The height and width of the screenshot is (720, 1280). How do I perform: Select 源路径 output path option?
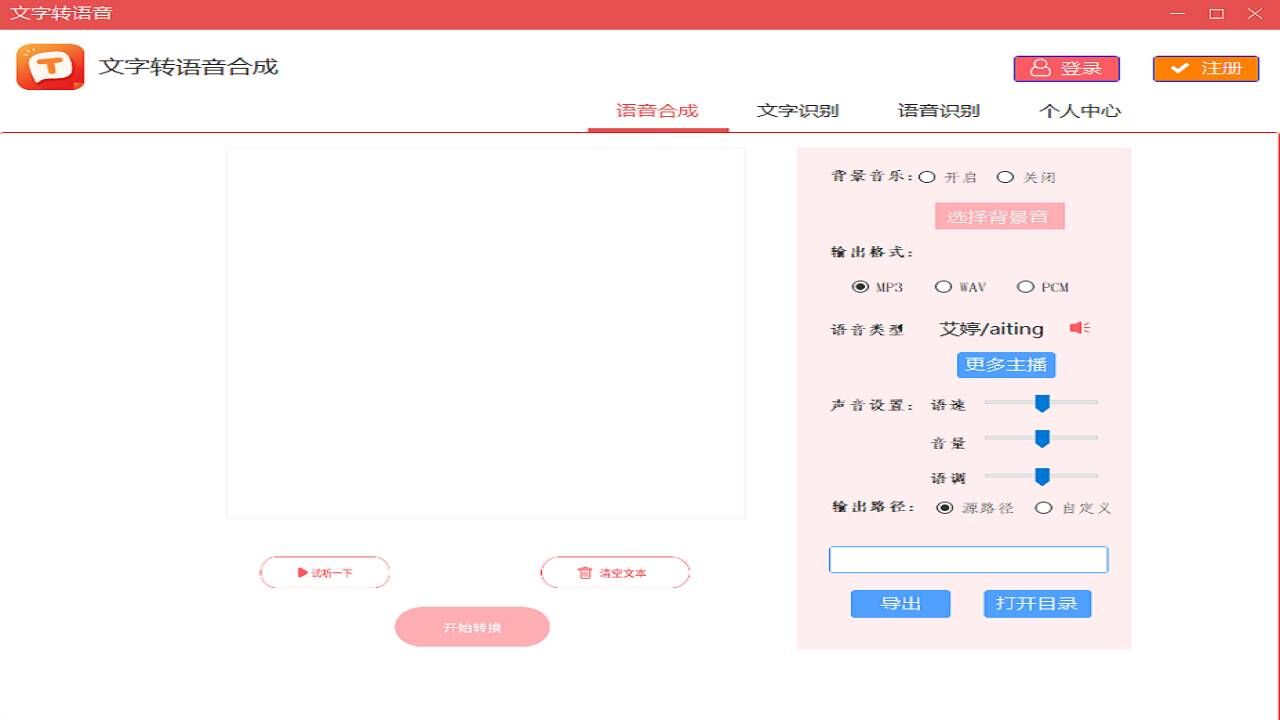946,507
